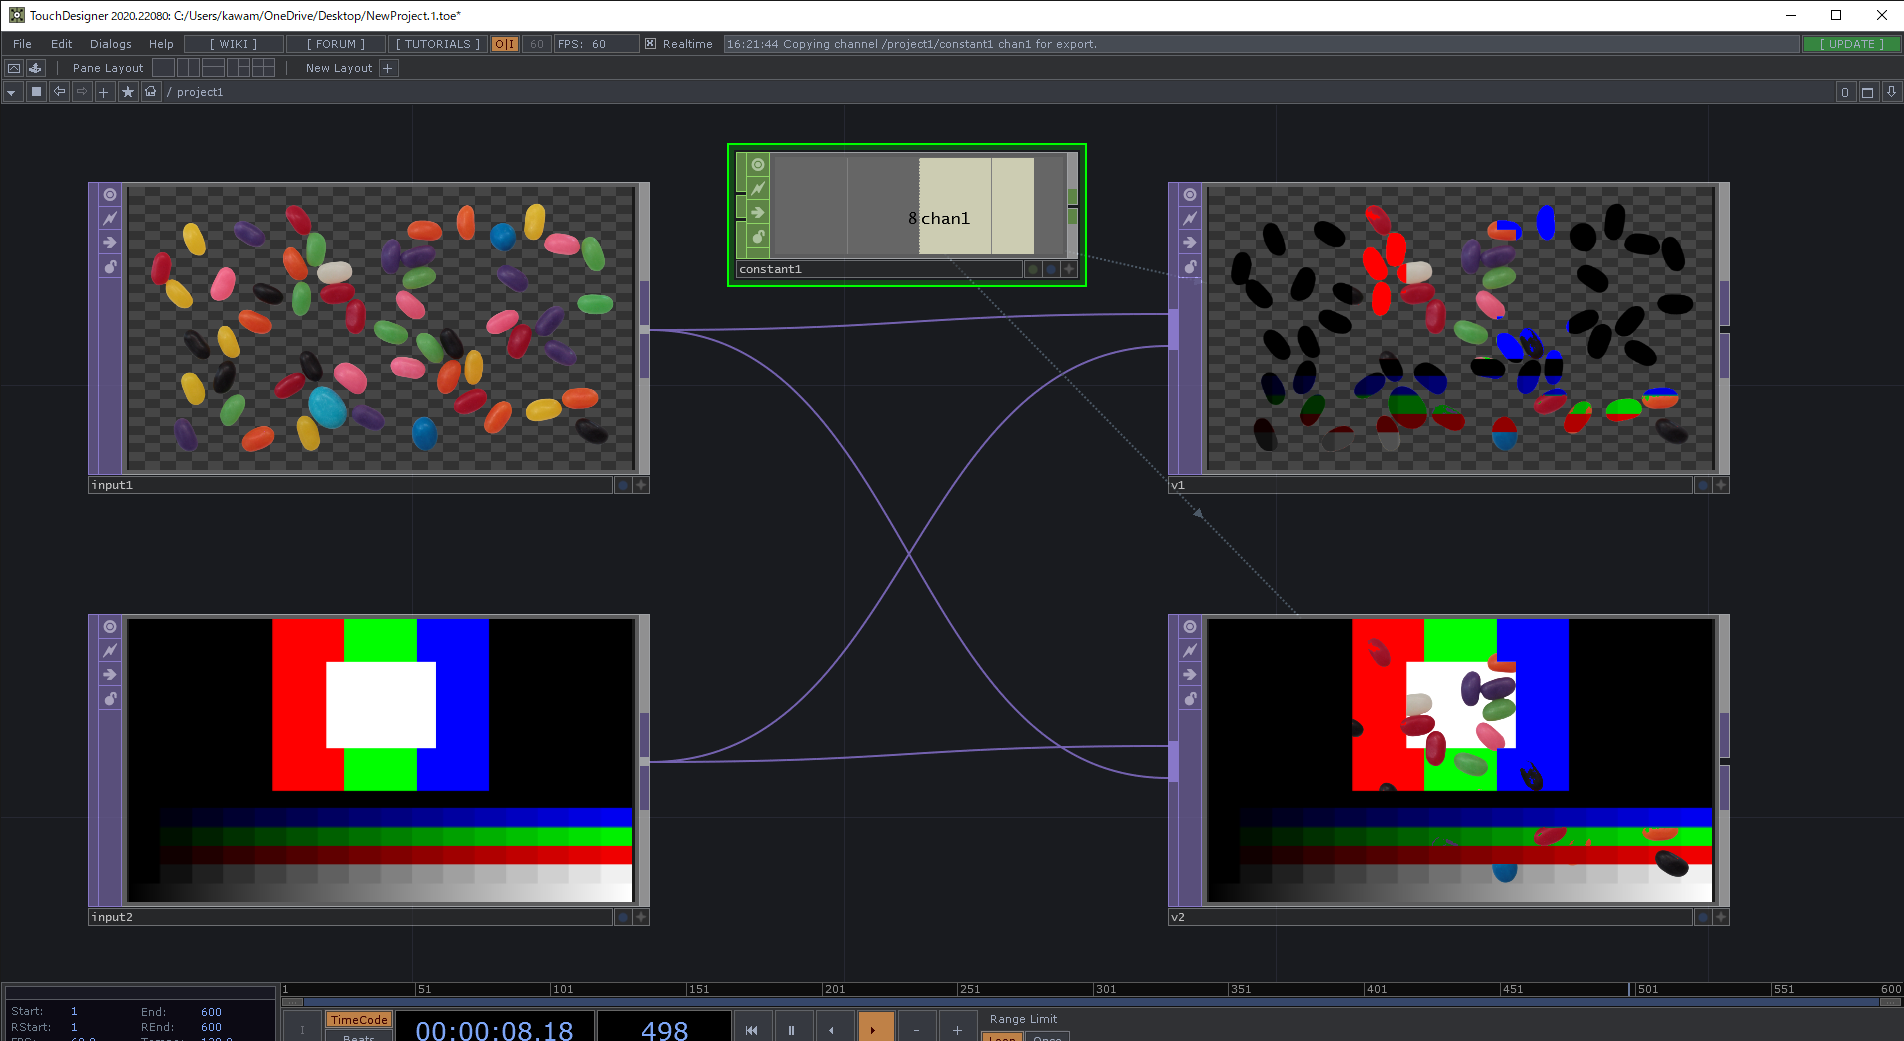The height and width of the screenshot is (1041, 1904).
Task: Click the project1 path label
Action: [200, 92]
